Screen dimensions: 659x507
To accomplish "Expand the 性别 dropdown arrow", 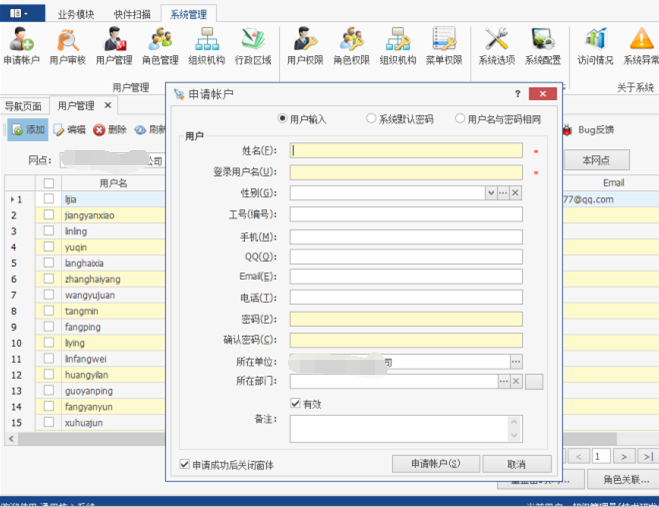I will click(491, 193).
